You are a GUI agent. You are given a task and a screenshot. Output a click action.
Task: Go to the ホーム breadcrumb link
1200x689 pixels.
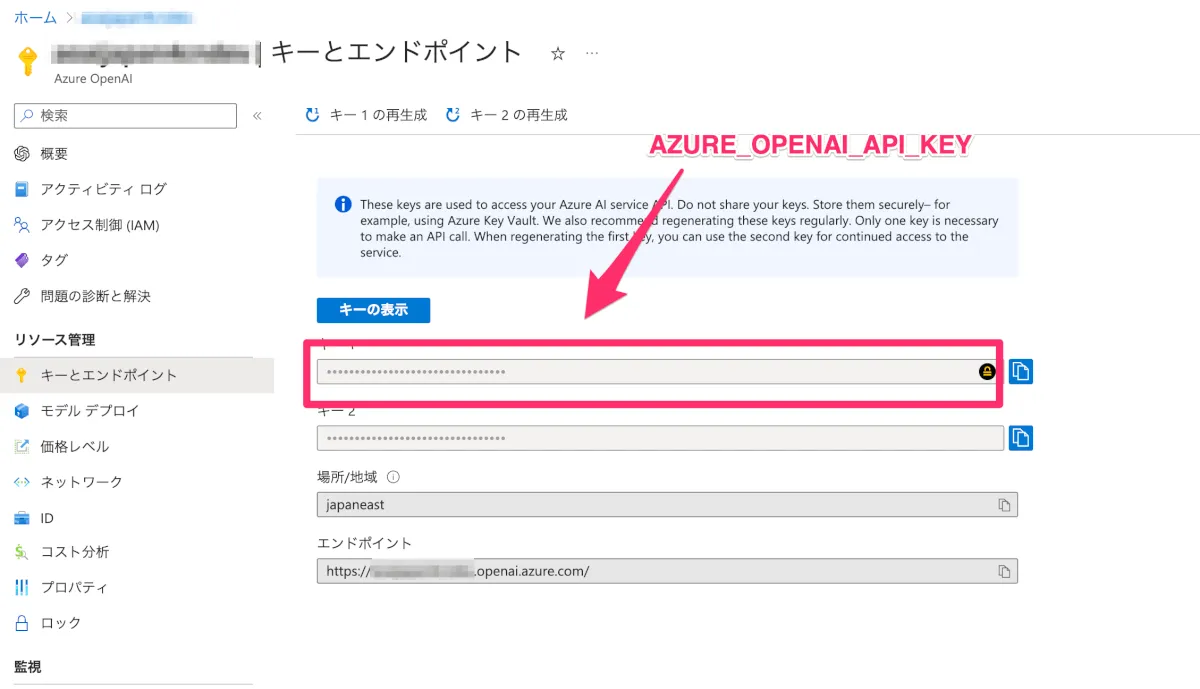[34, 17]
